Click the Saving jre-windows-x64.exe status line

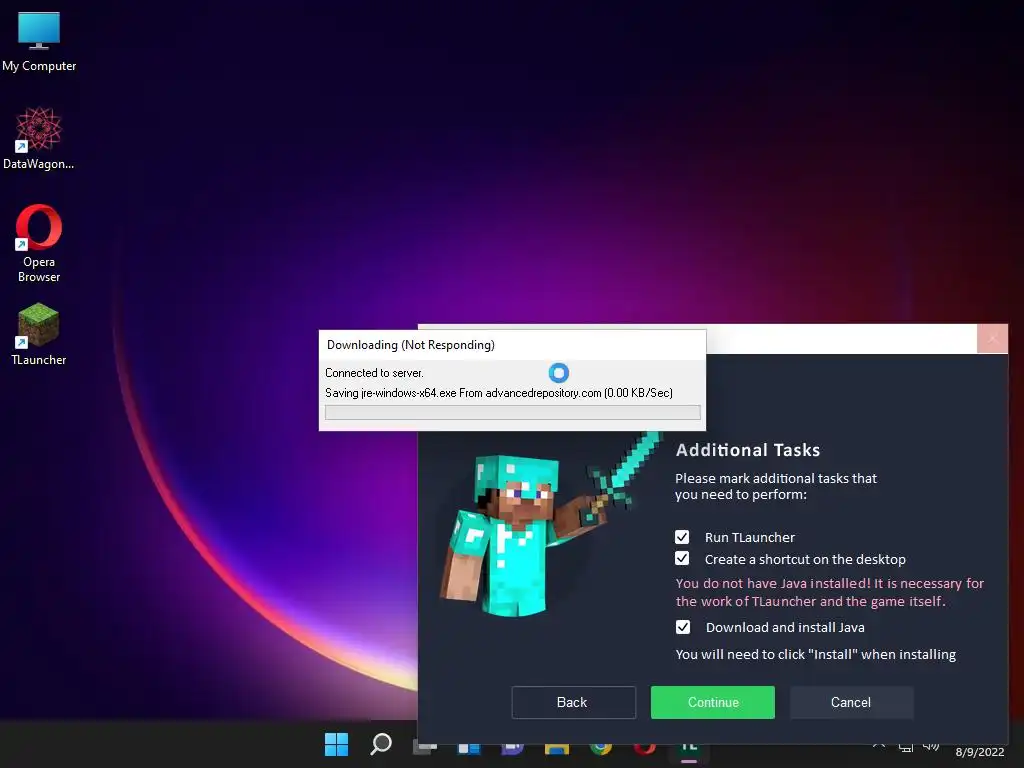(499, 392)
